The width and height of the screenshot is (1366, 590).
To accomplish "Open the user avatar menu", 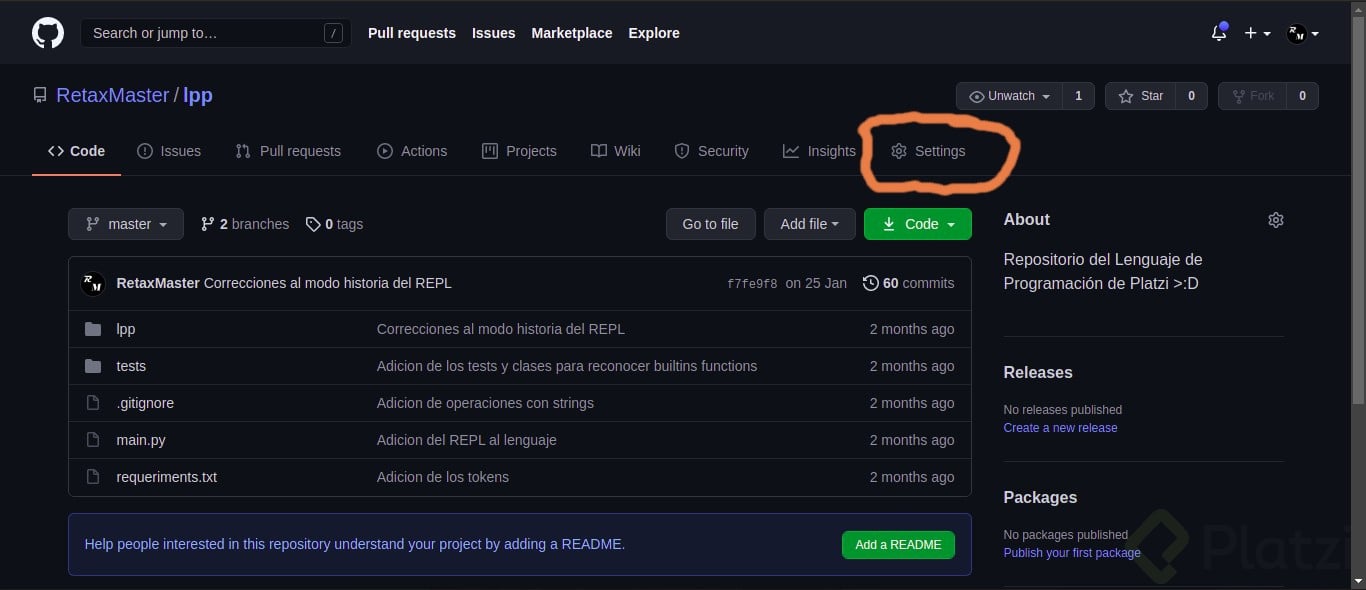I will (x=1303, y=33).
